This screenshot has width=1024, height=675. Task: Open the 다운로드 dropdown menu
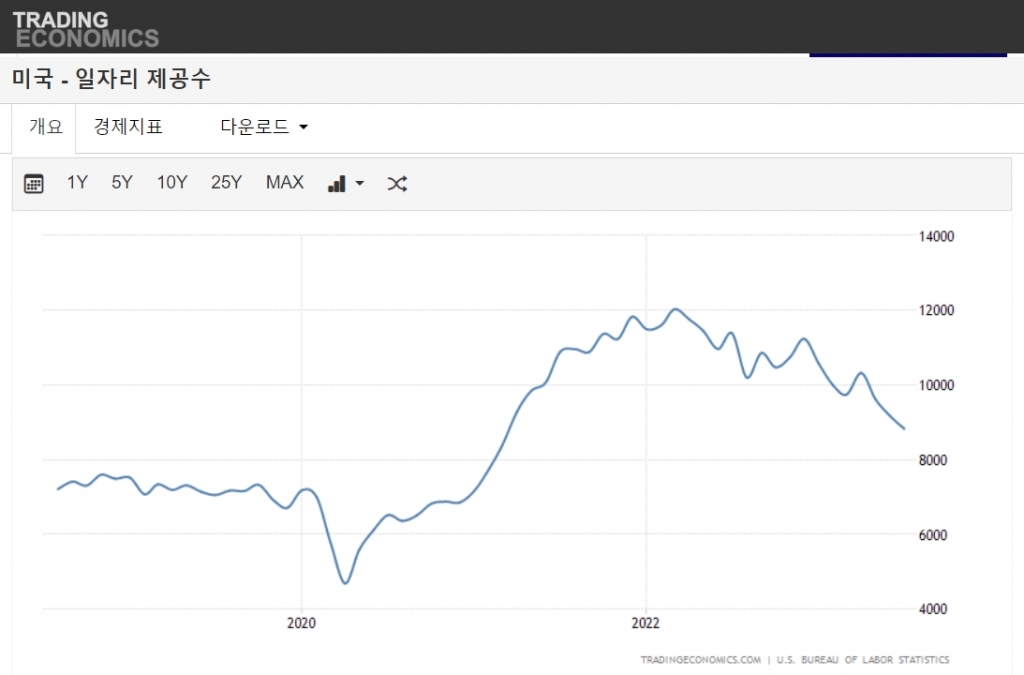(264, 127)
